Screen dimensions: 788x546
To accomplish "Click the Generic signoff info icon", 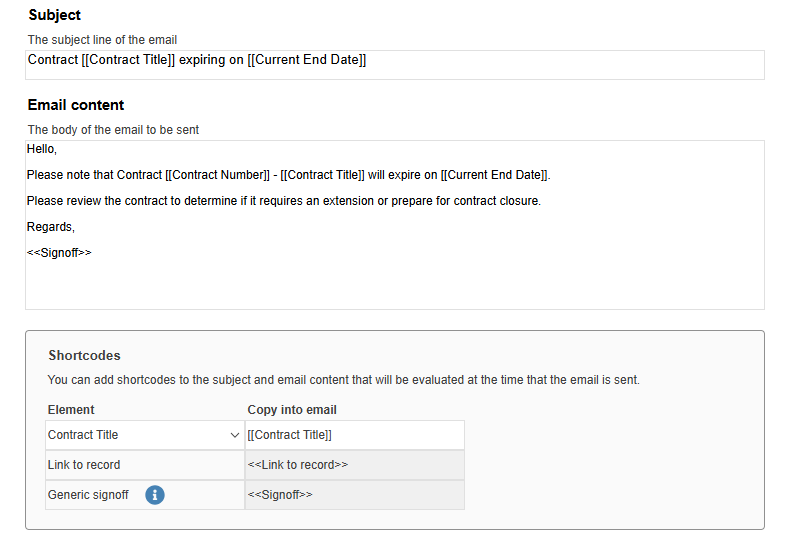I will coord(155,495).
